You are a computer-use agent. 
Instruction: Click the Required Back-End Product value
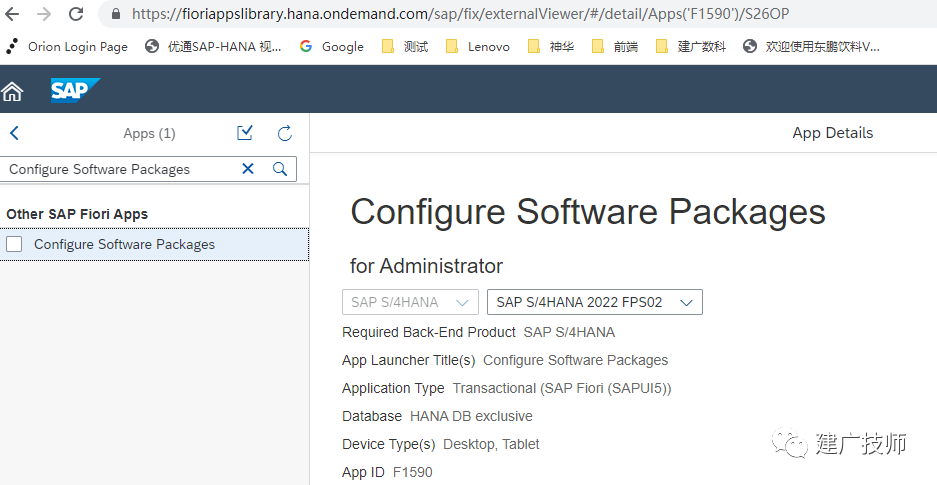pyautogui.click(x=569, y=331)
